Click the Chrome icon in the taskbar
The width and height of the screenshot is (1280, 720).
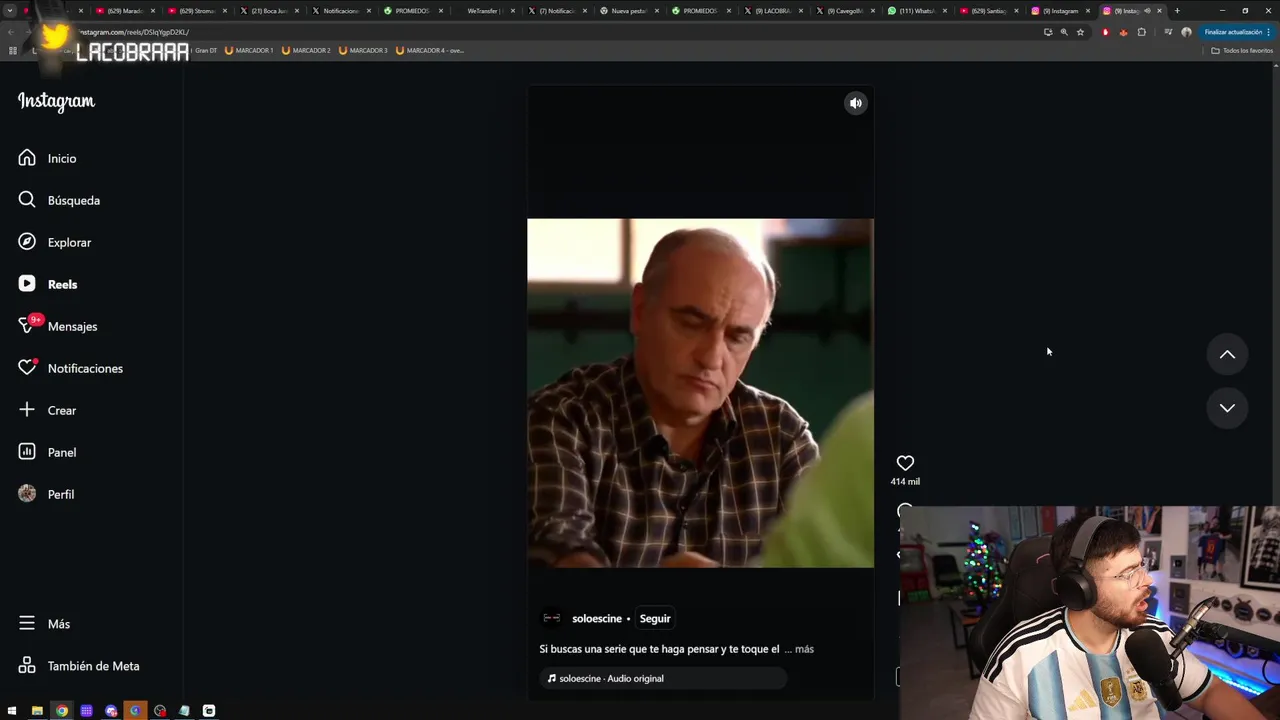(x=62, y=711)
